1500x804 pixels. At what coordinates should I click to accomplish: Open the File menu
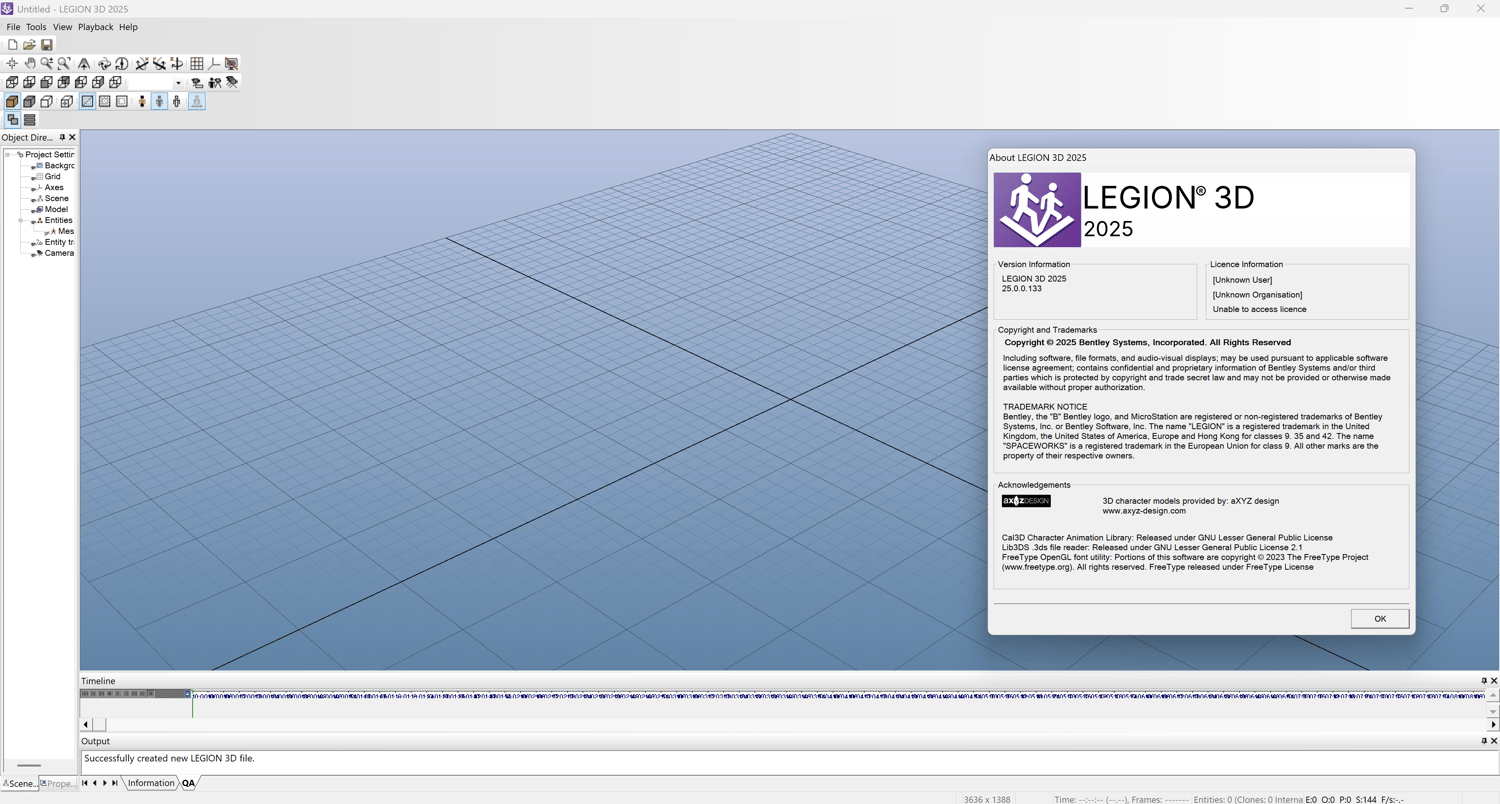[x=13, y=27]
